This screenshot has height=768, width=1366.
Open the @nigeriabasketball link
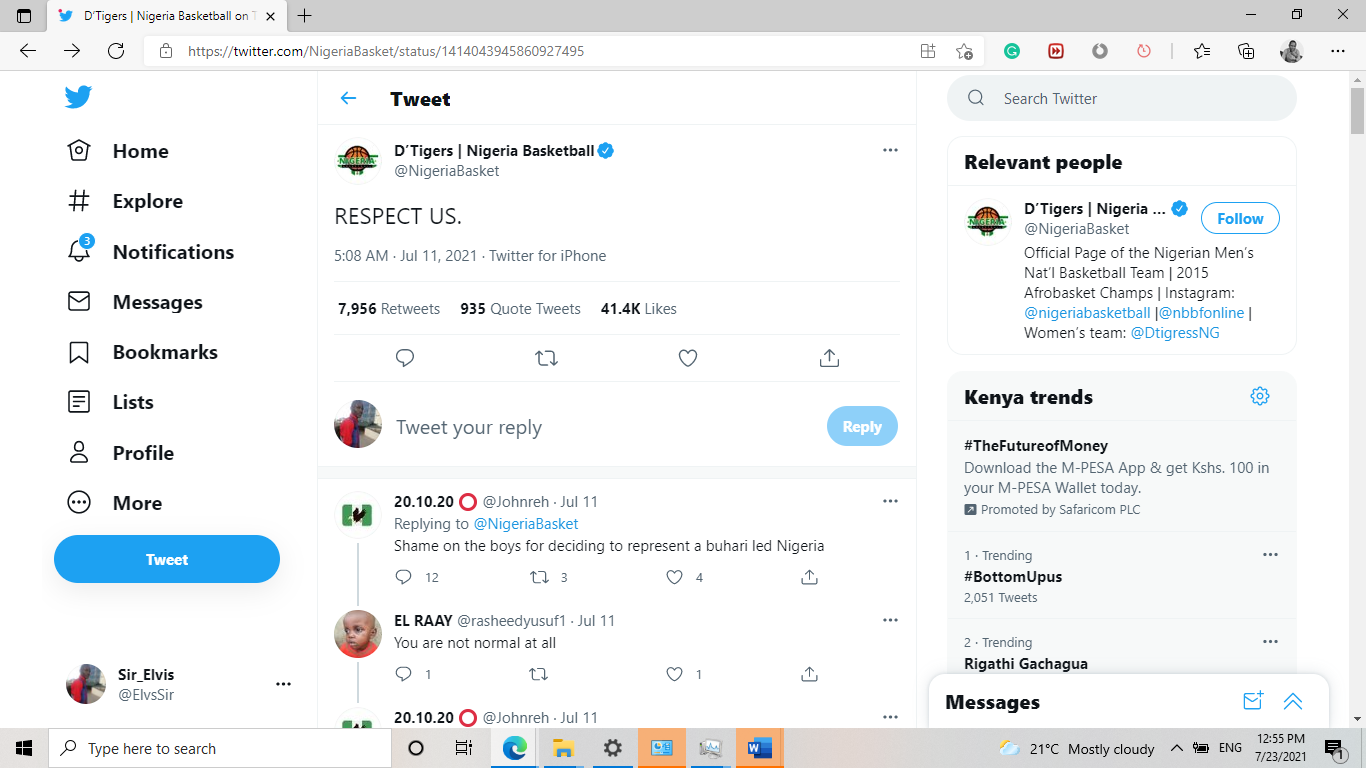pos(1087,313)
